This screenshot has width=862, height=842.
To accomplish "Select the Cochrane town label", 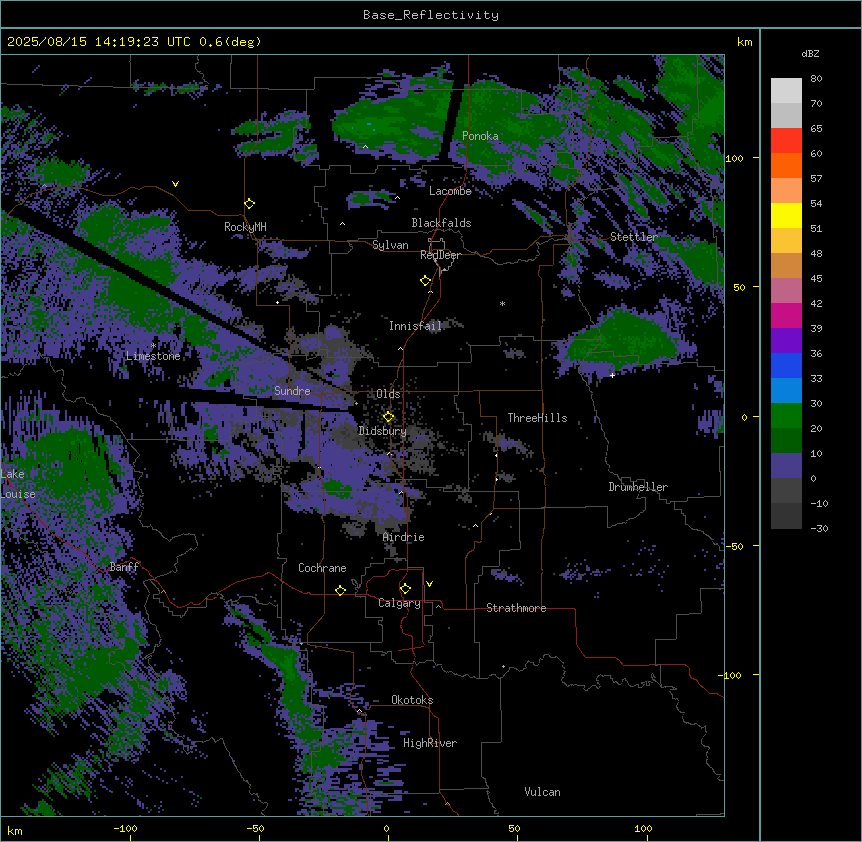I will 322,568.
